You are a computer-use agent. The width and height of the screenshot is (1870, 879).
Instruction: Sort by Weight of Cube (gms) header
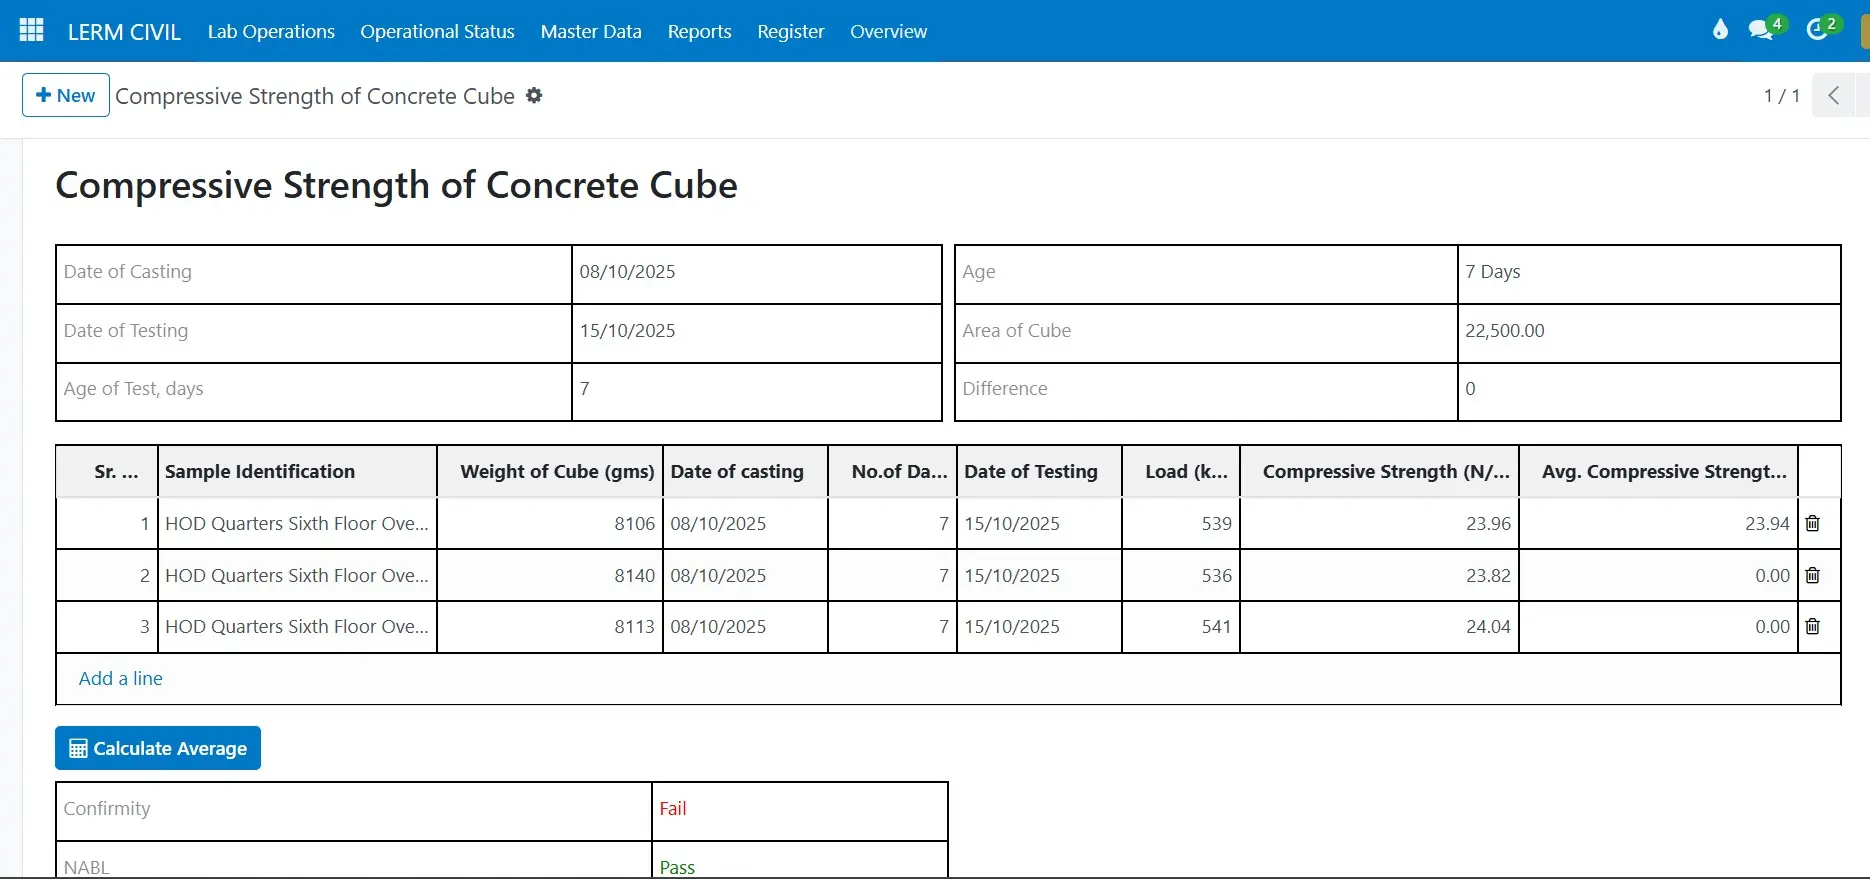[x=550, y=471]
